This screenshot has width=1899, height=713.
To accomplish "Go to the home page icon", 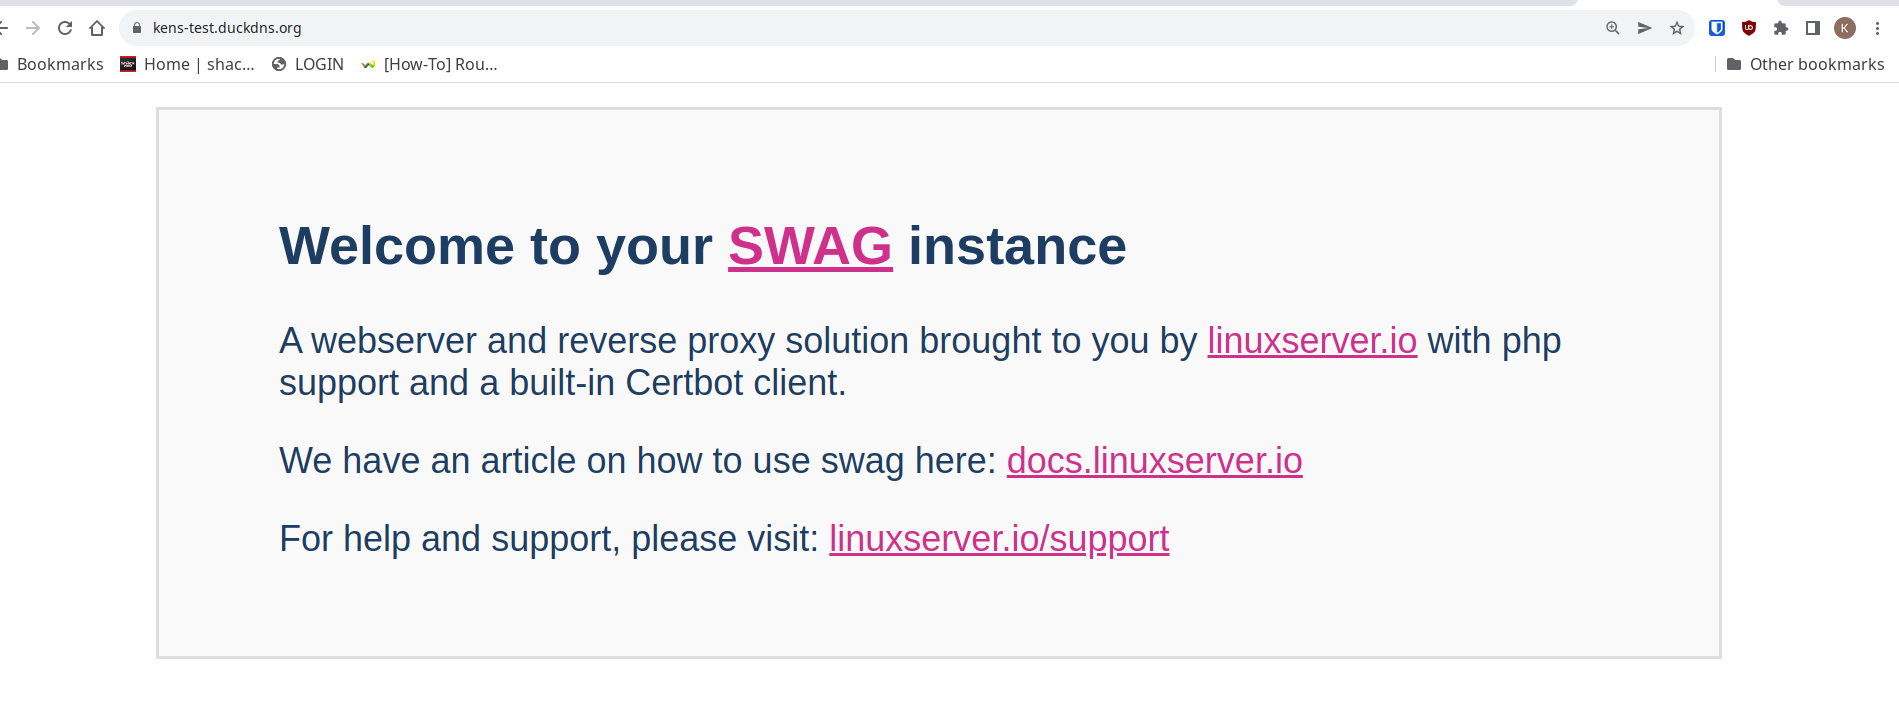I will click(x=97, y=28).
